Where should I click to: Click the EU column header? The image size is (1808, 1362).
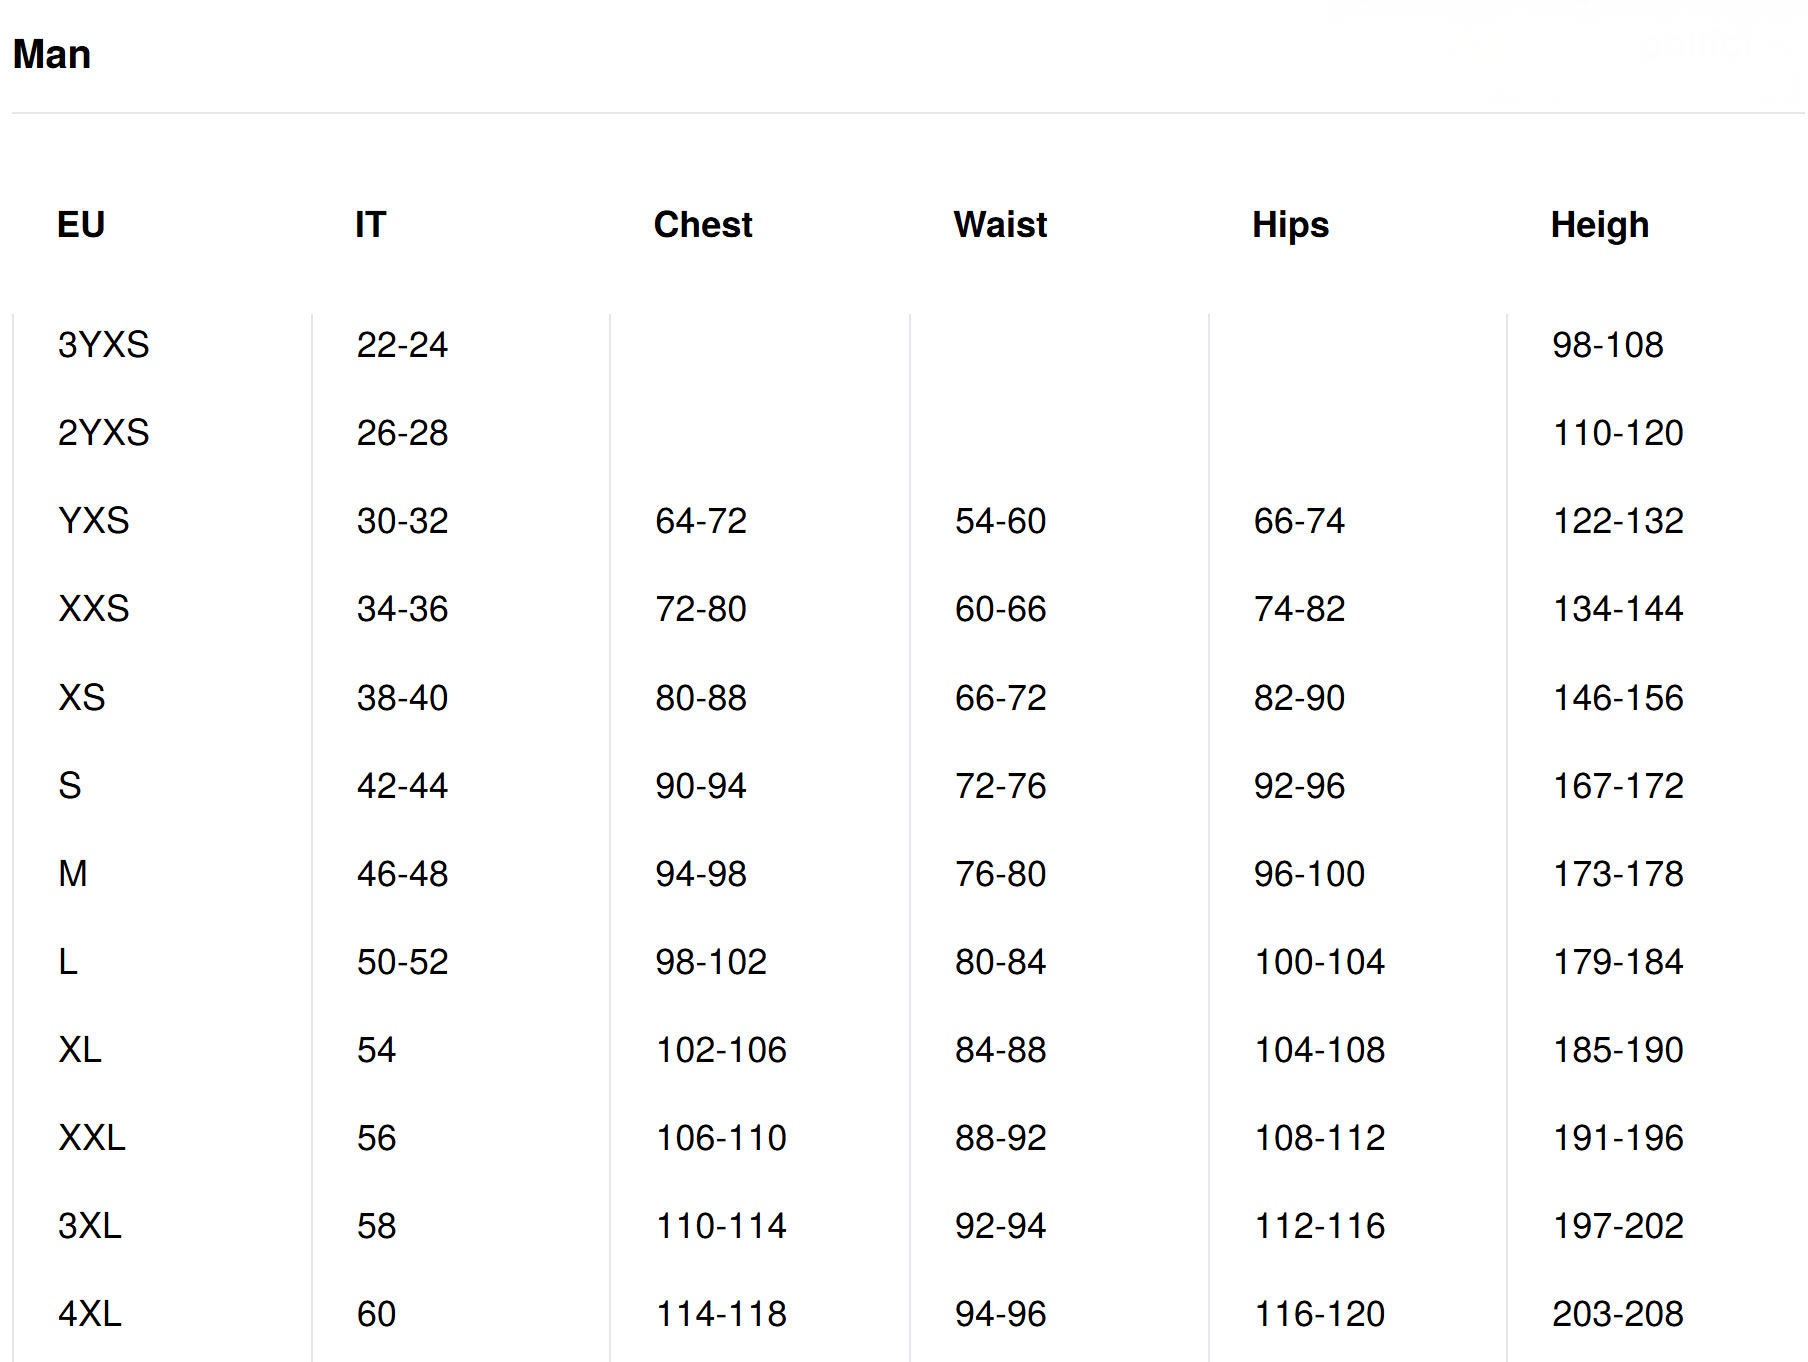[x=81, y=225]
